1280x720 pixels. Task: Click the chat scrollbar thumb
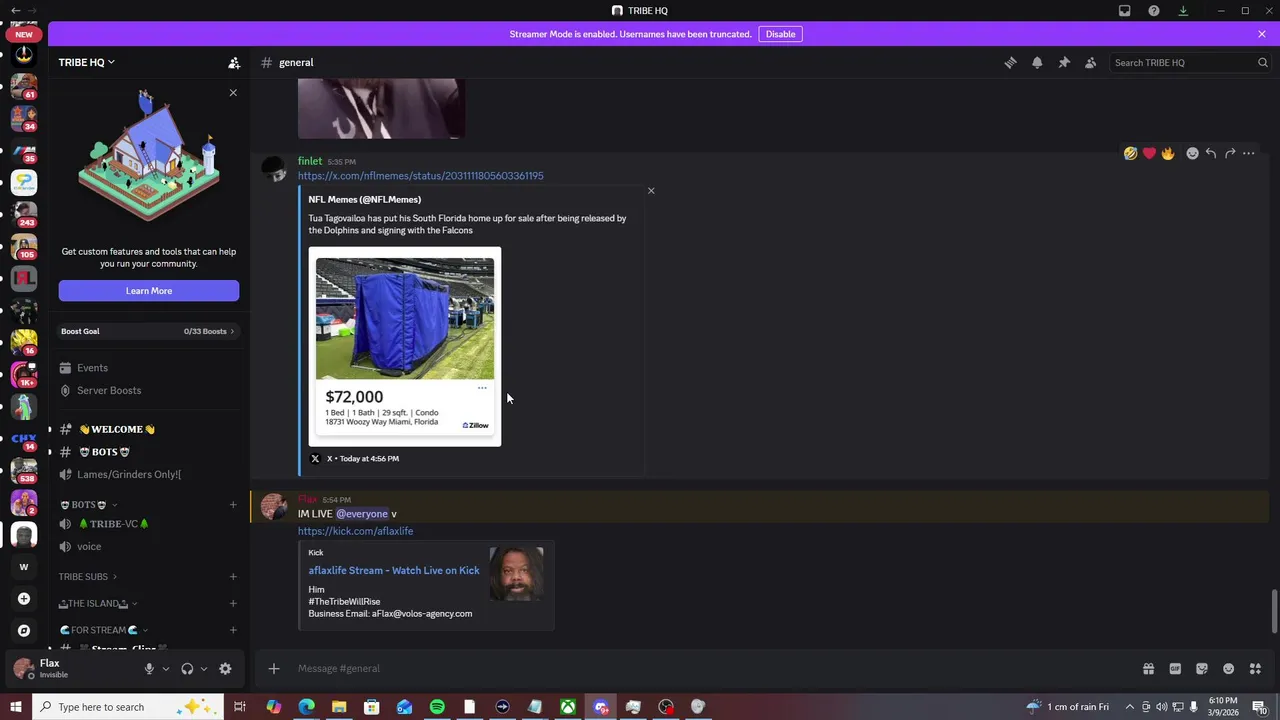pos(1274,611)
